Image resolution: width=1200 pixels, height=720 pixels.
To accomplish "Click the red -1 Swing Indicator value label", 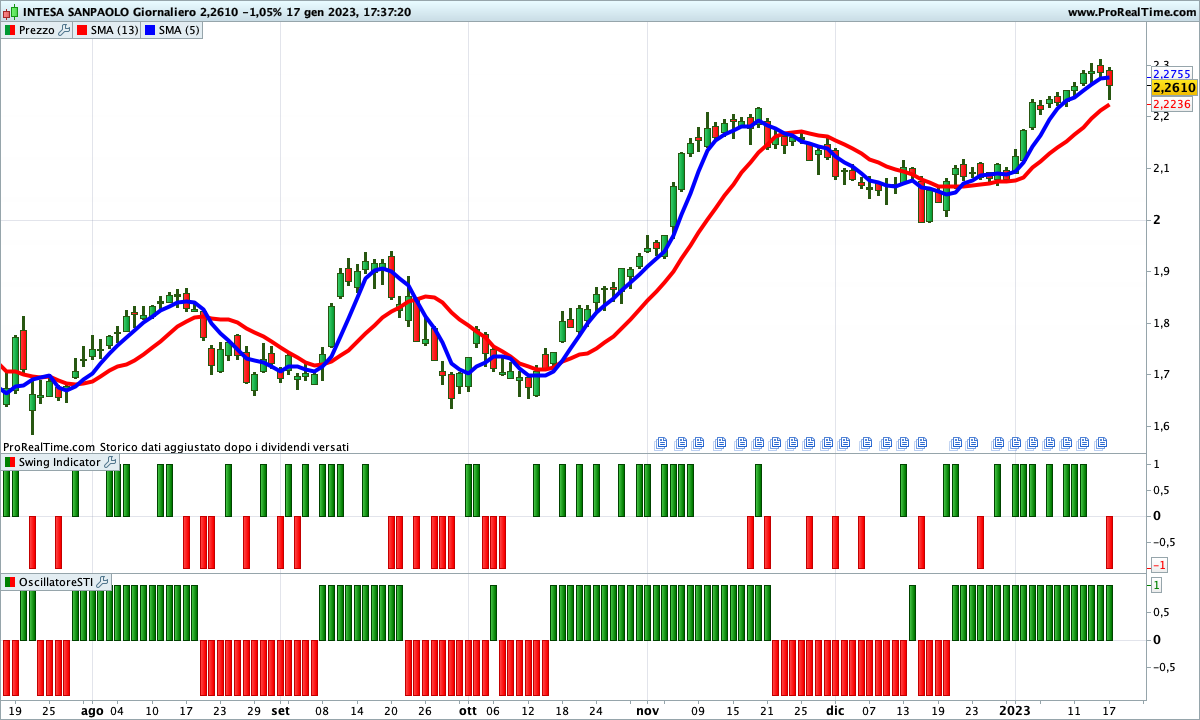I will pos(1159,565).
